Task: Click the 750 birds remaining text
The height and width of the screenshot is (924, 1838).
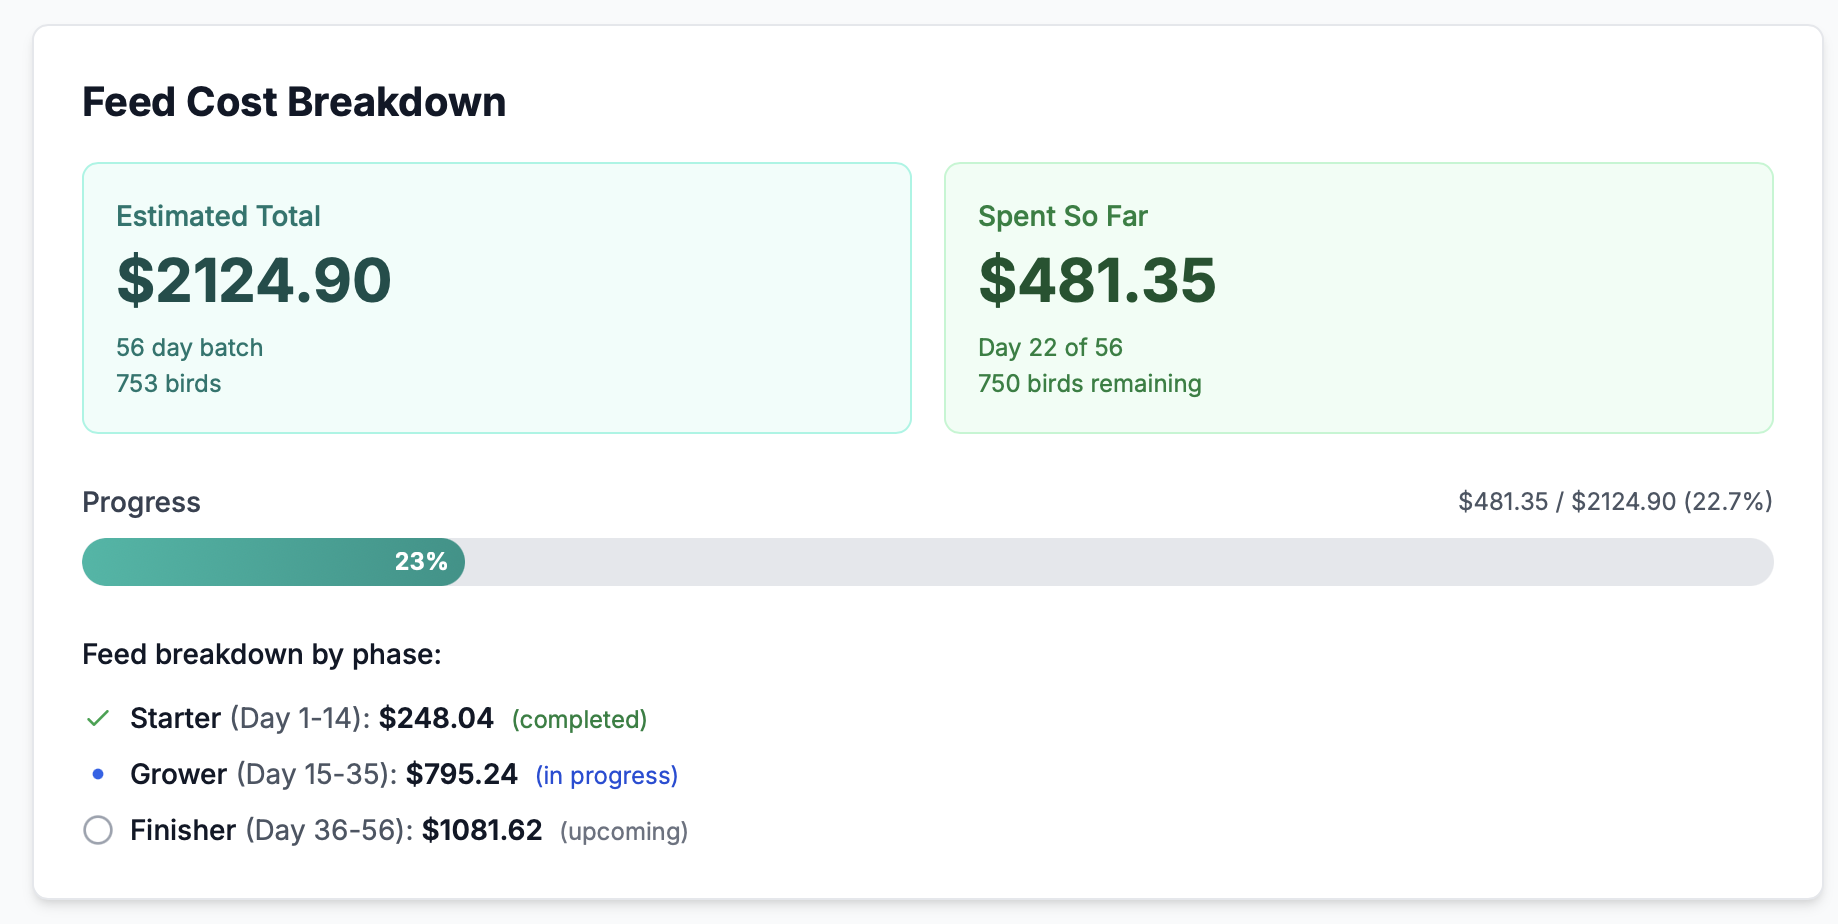Action: click(x=1089, y=383)
